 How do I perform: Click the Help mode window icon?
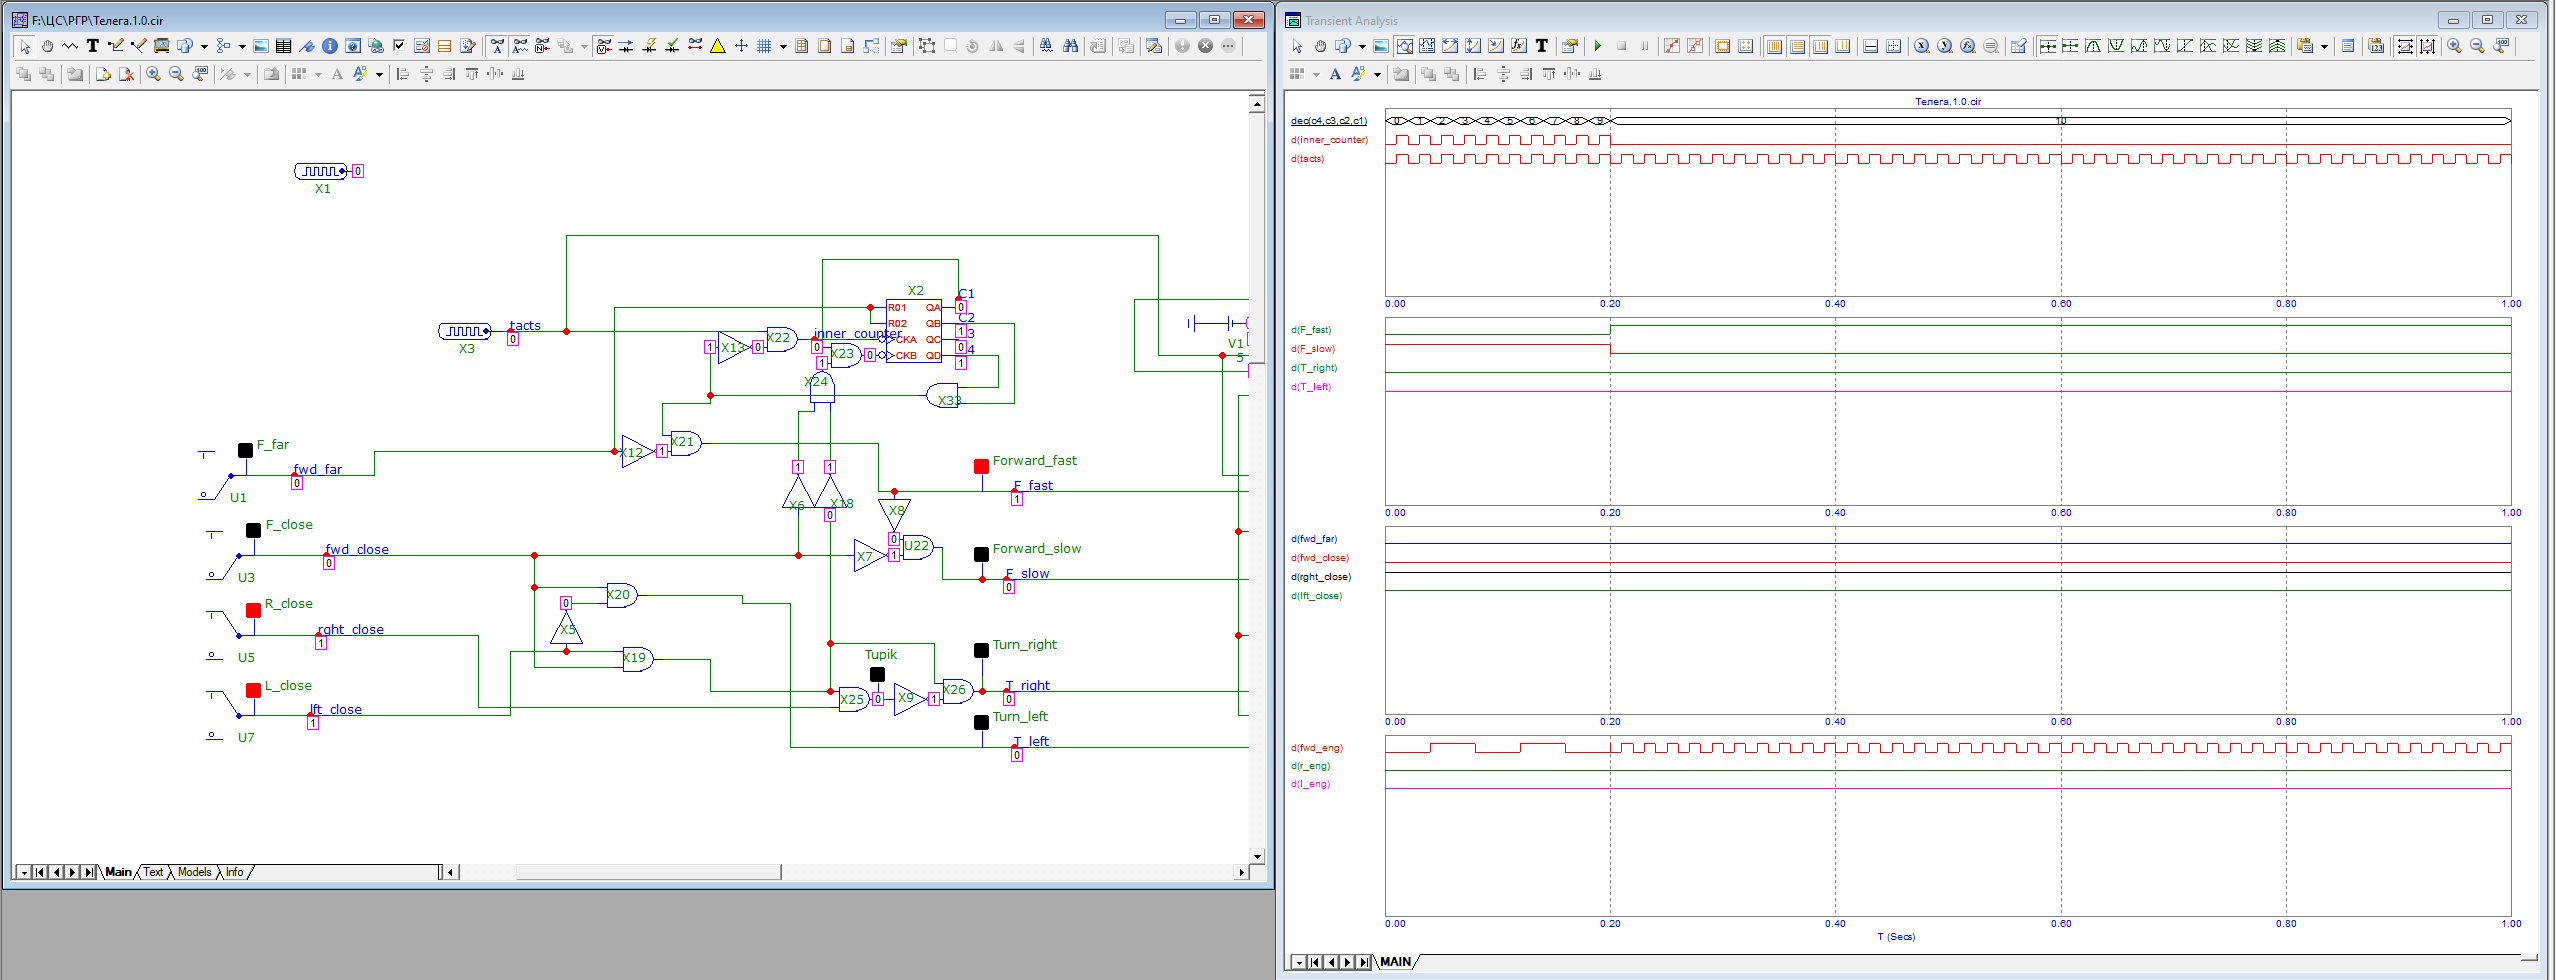(353, 46)
